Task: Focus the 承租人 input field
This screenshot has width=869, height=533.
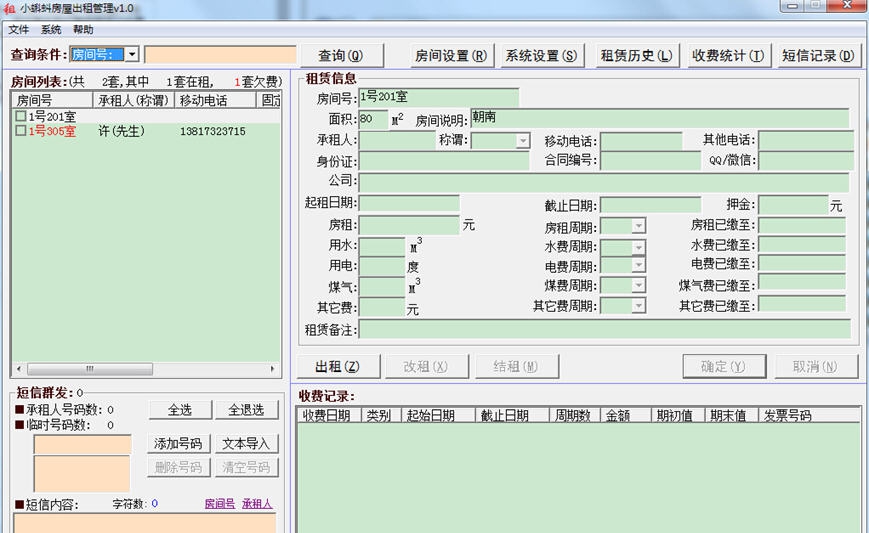Action: pos(397,140)
